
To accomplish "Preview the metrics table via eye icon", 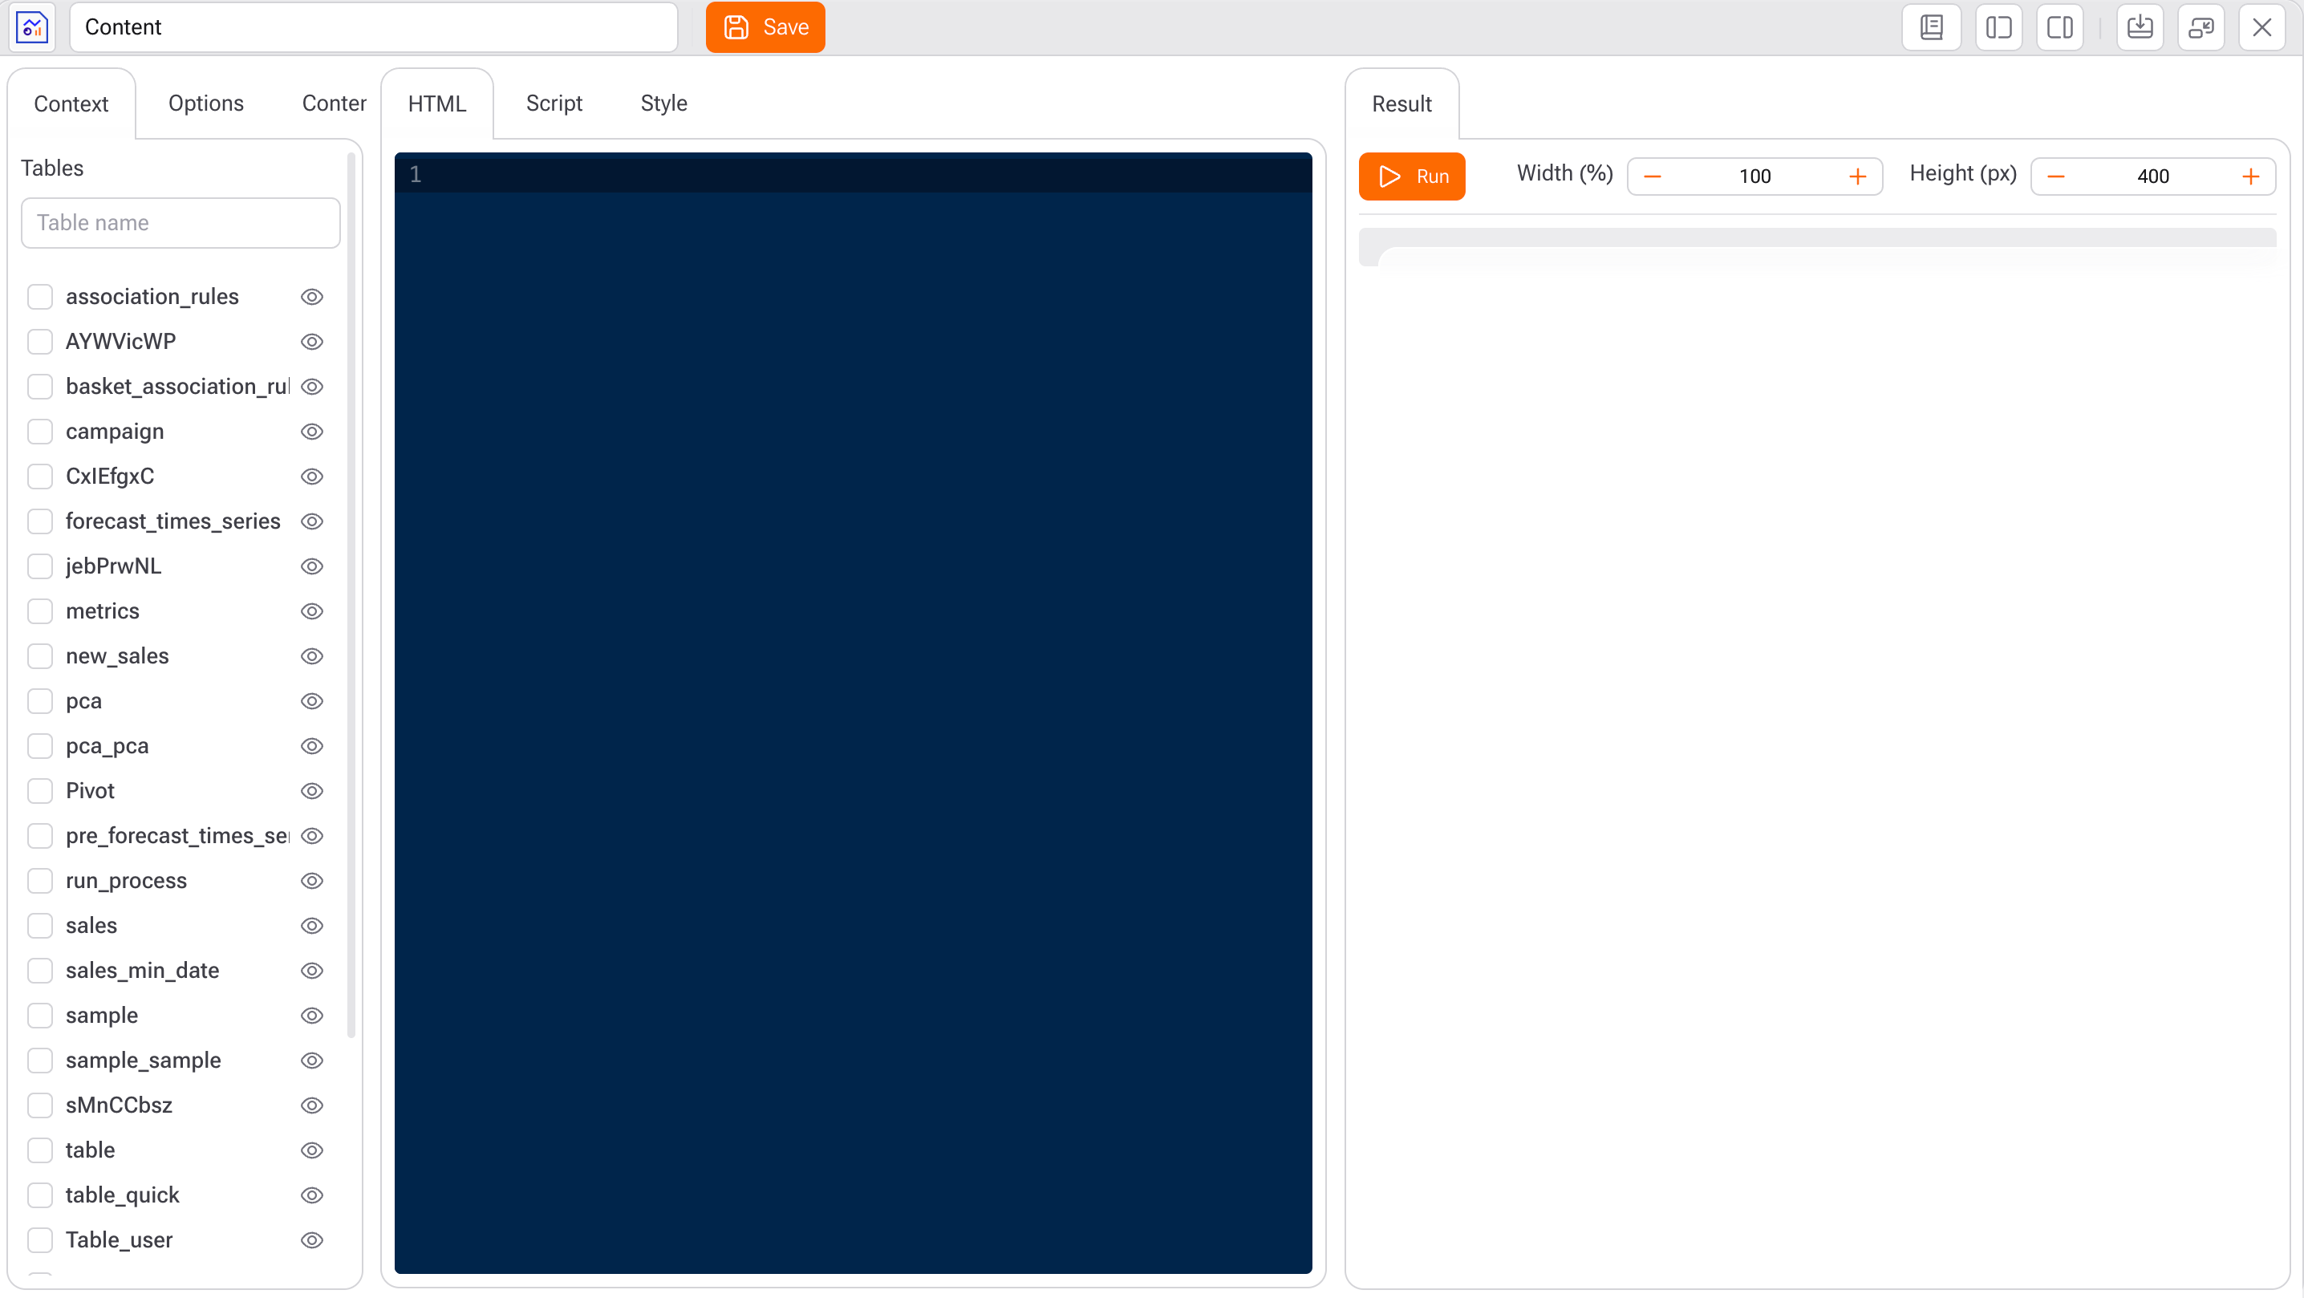I will (312, 611).
